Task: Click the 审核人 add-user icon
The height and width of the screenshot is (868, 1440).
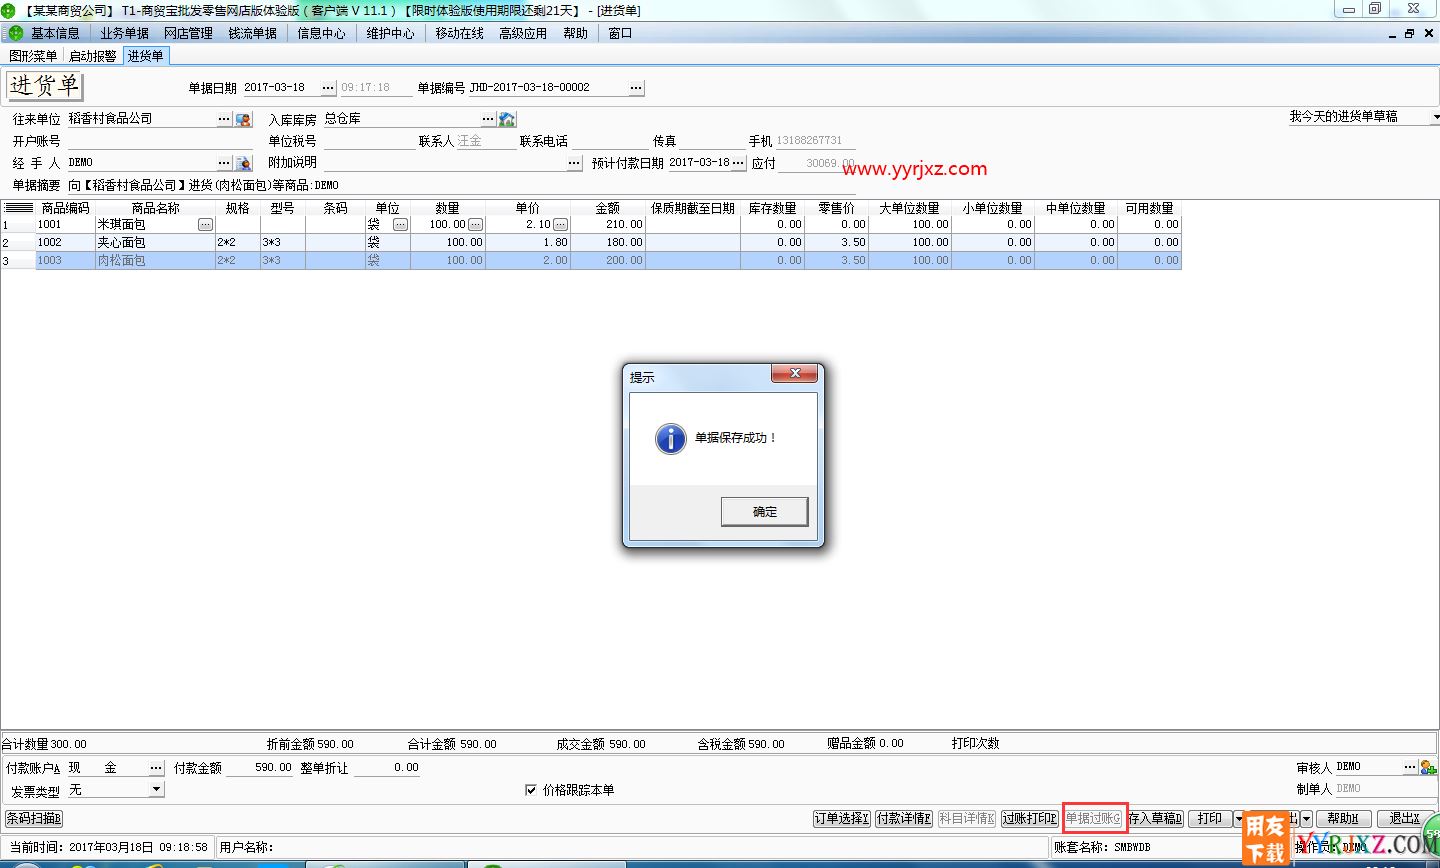Action: click(1427, 767)
